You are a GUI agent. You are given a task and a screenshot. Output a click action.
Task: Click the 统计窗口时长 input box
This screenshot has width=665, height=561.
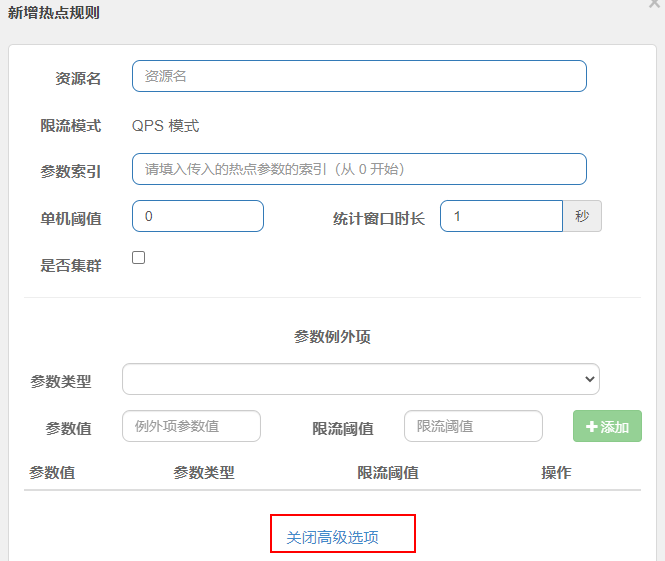click(x=501, y=216)
